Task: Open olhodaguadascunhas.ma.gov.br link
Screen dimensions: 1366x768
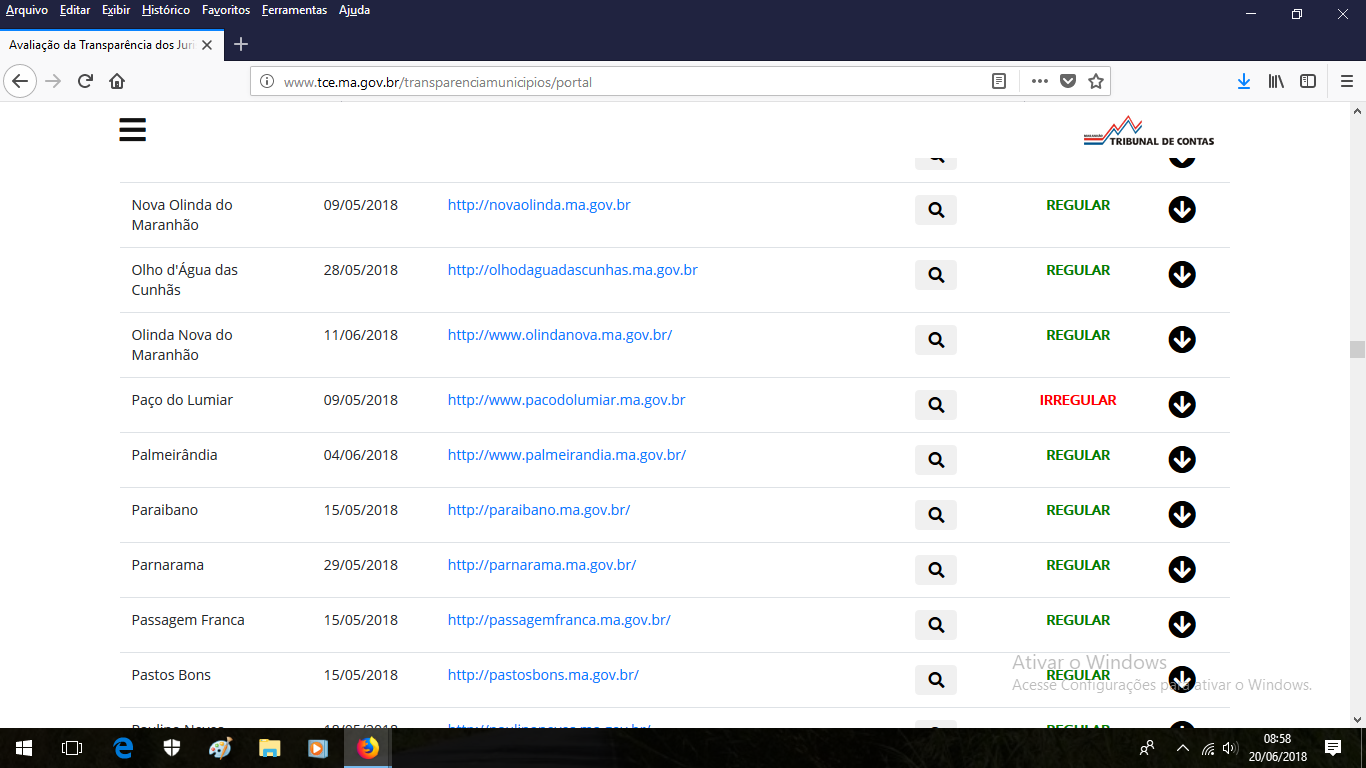Action: [573, 270]
